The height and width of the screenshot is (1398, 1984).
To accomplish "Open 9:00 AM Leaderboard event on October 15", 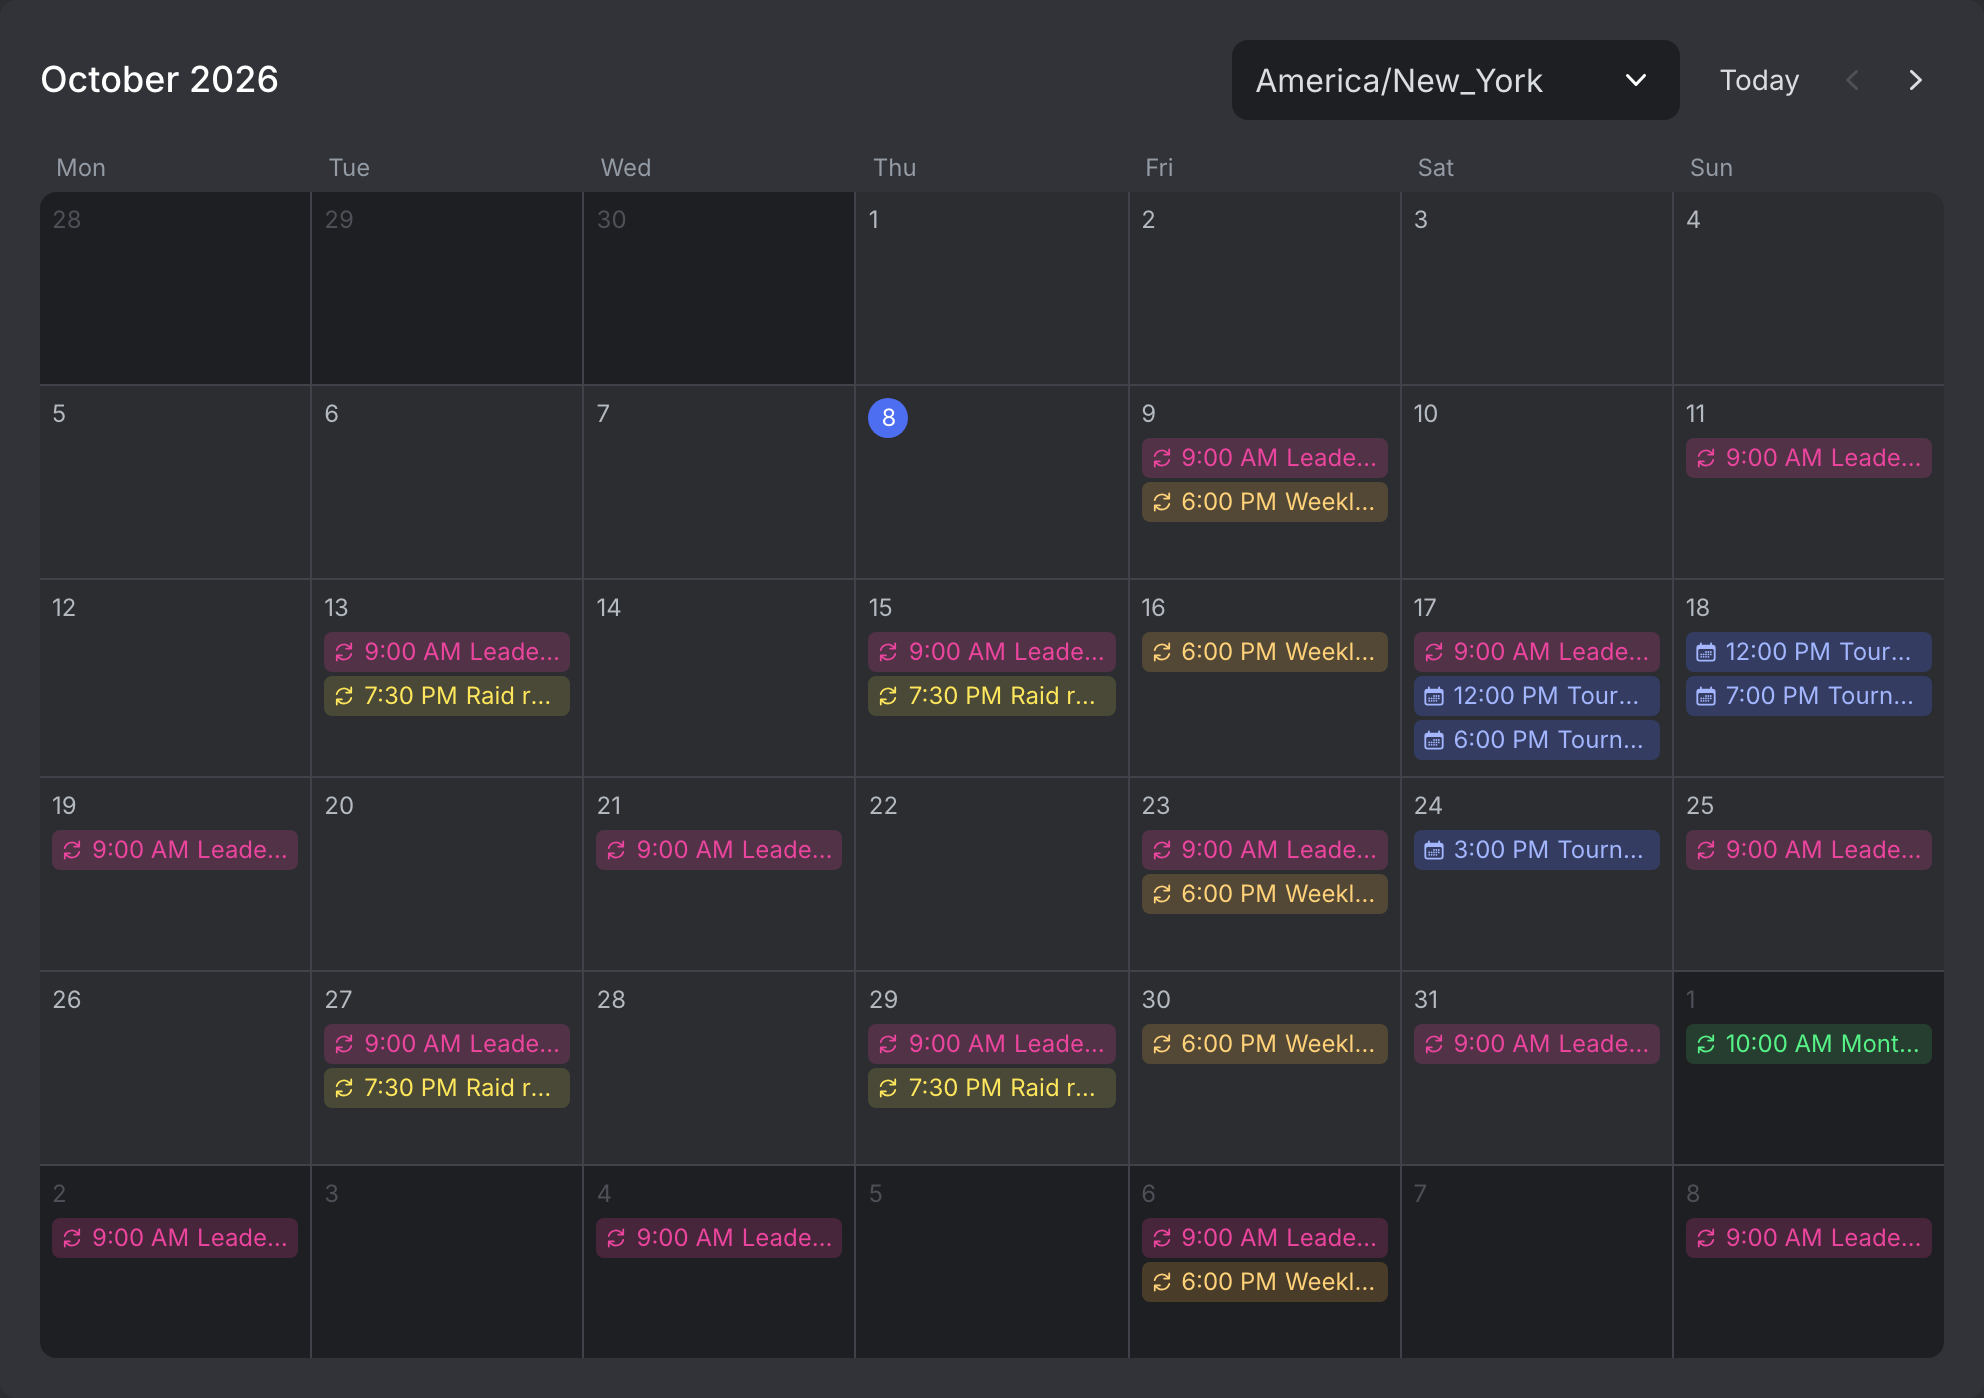I will (x=992, y=652).
